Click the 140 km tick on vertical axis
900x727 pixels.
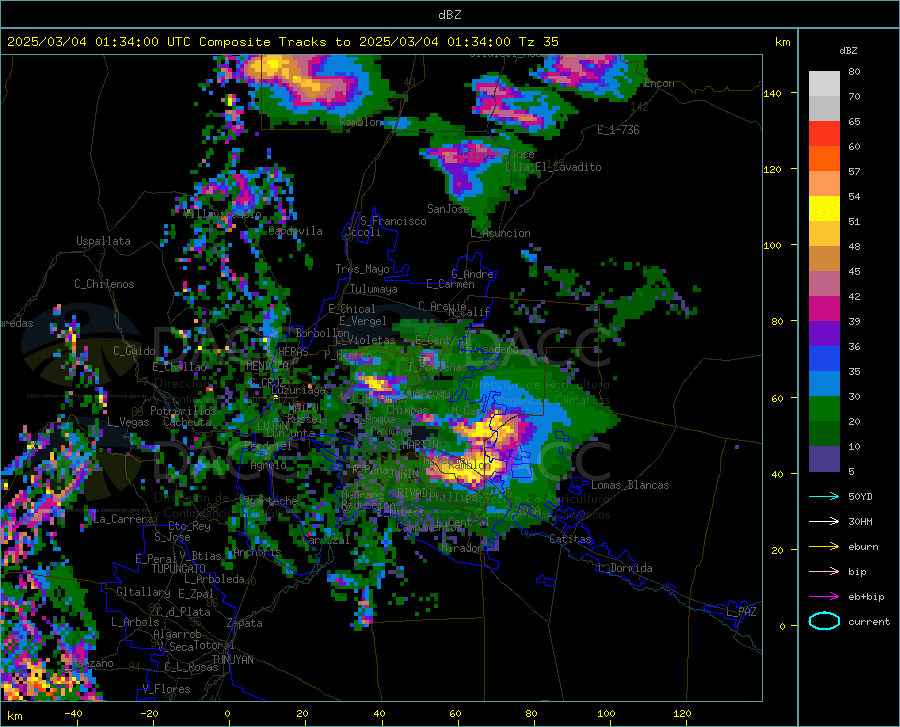772,93
